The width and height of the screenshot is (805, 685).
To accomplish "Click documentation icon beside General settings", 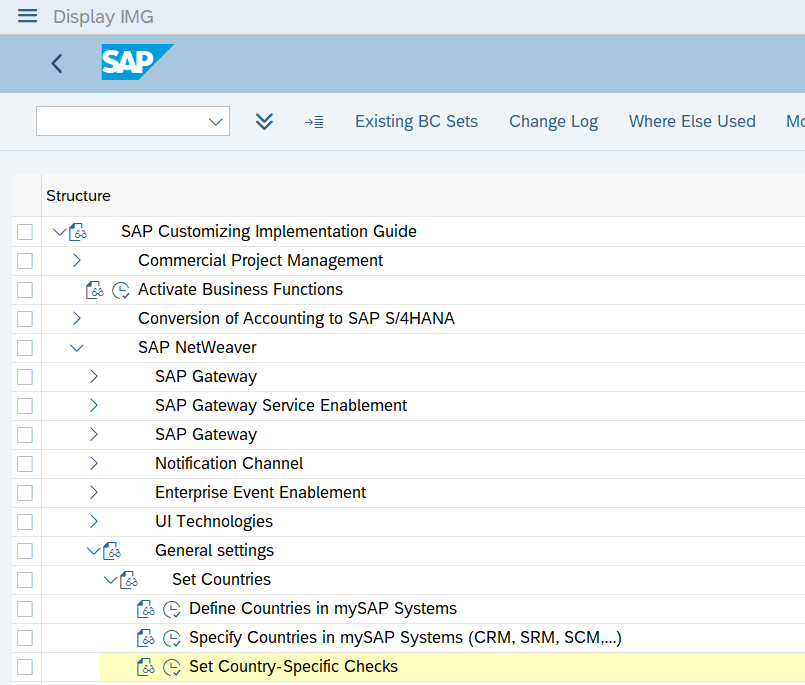I will coord(112,551).
